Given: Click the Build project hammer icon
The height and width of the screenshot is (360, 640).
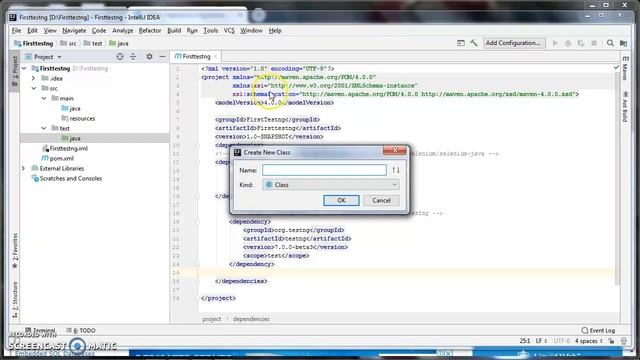Looking at the screenshot, I should pyautogui.click(x=474, y=43).
